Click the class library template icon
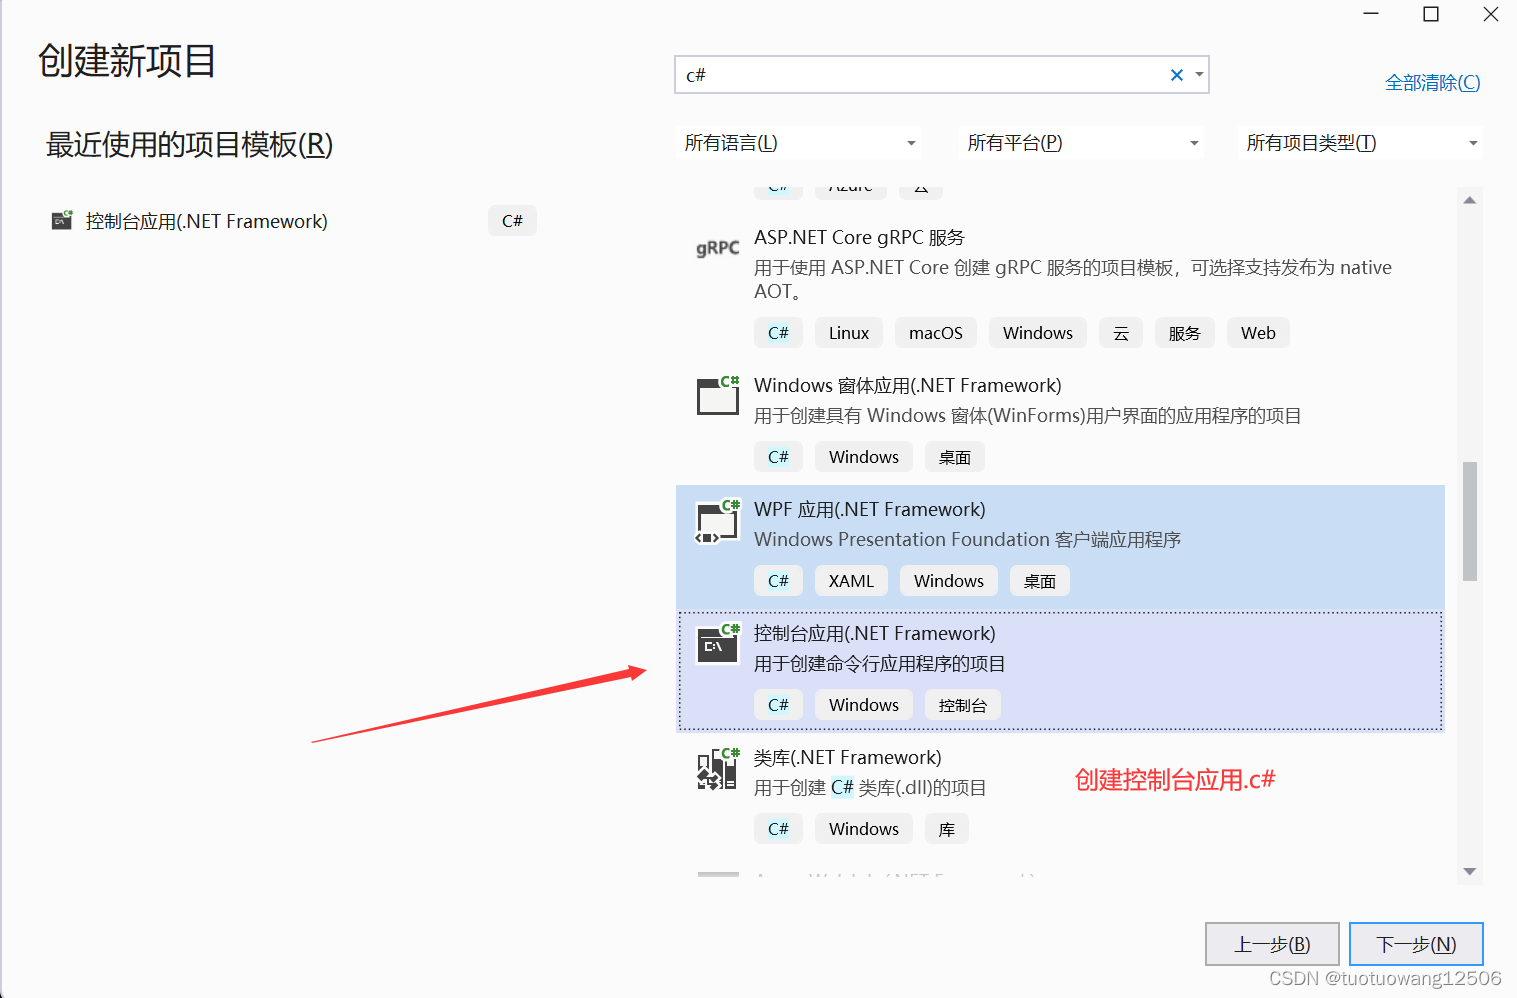The height and width of the screenshot is (998, 1517). pyautogui.click(x=718, y=769)
